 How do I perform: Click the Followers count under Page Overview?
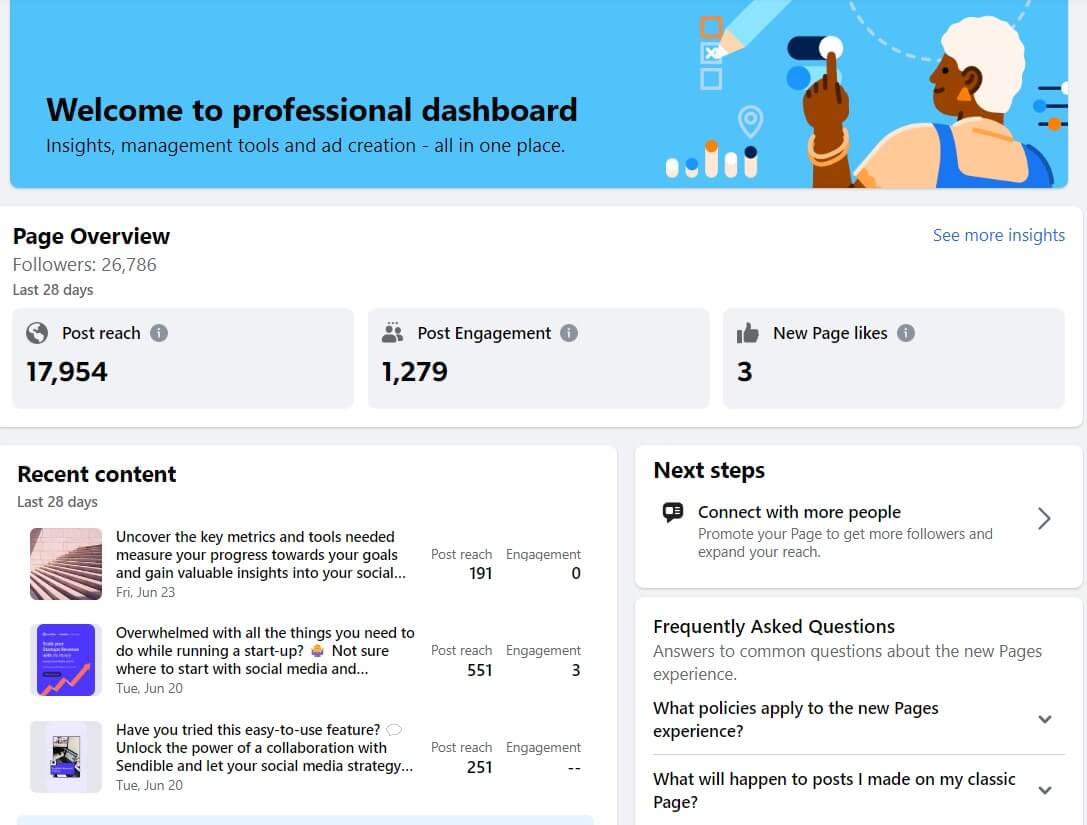pos(85,264)
